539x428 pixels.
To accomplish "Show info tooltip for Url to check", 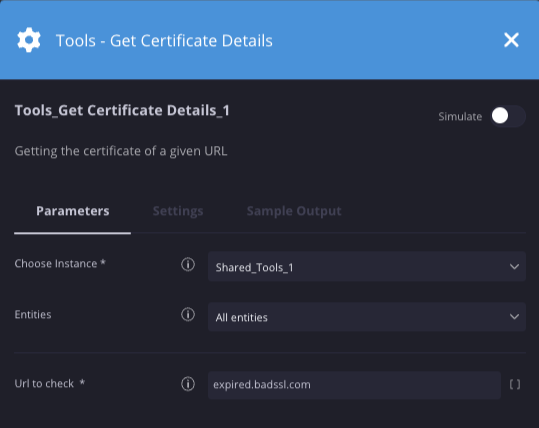I will point(188,384).
